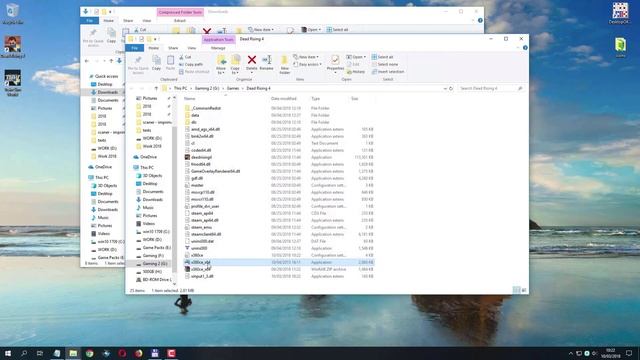Open Firefox from the taskbar
Image resolution: width=640 pixels, height=360 pixels.
[x=138, y=353]
